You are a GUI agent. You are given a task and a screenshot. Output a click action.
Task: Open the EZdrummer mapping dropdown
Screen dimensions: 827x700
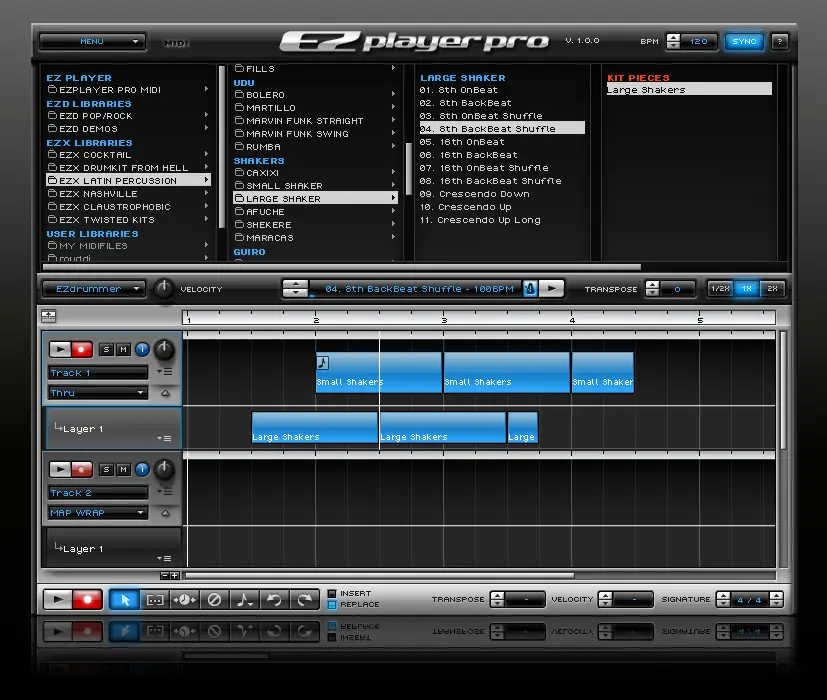pos(94,289)
